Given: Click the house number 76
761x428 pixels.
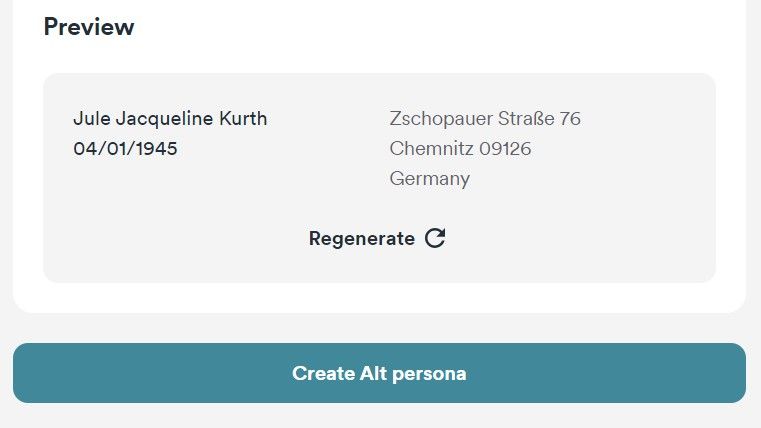Looking at the screenshot, I should pyautogui.click(x=570, y=119).
